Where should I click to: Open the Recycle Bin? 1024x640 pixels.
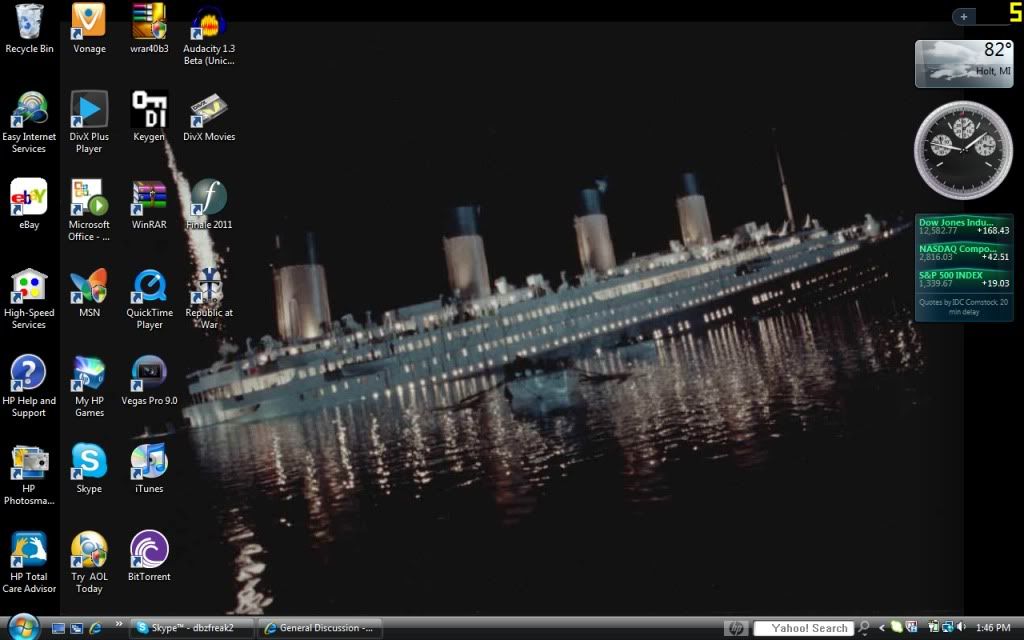coord(29,22)
